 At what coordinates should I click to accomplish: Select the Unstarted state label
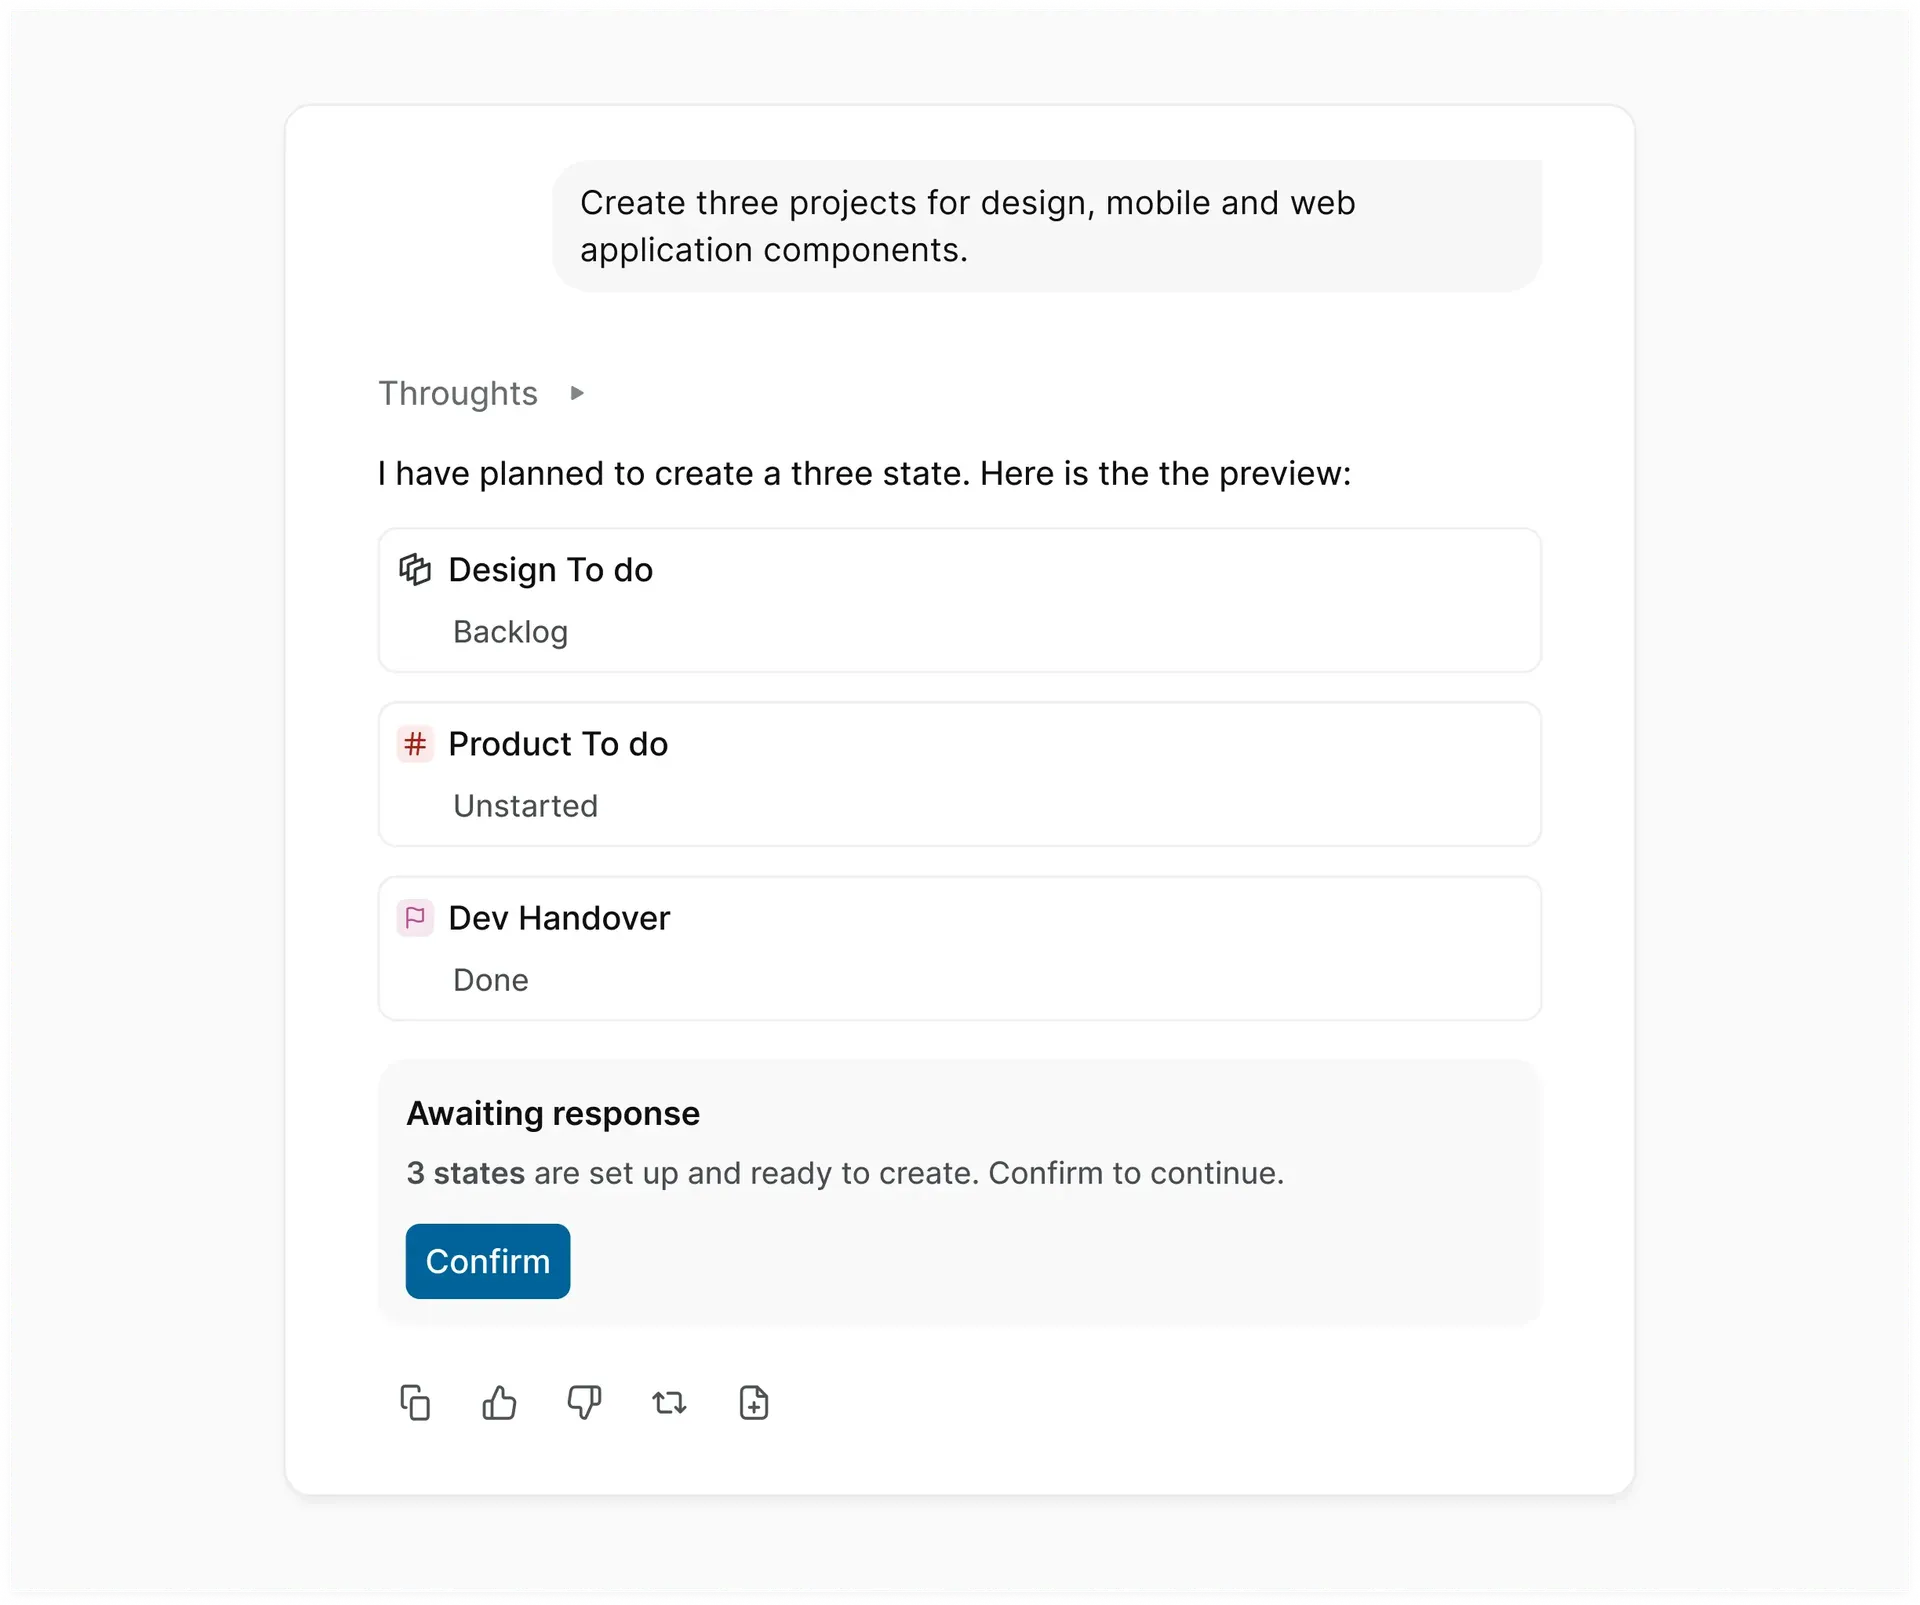[x=525, y=806]
